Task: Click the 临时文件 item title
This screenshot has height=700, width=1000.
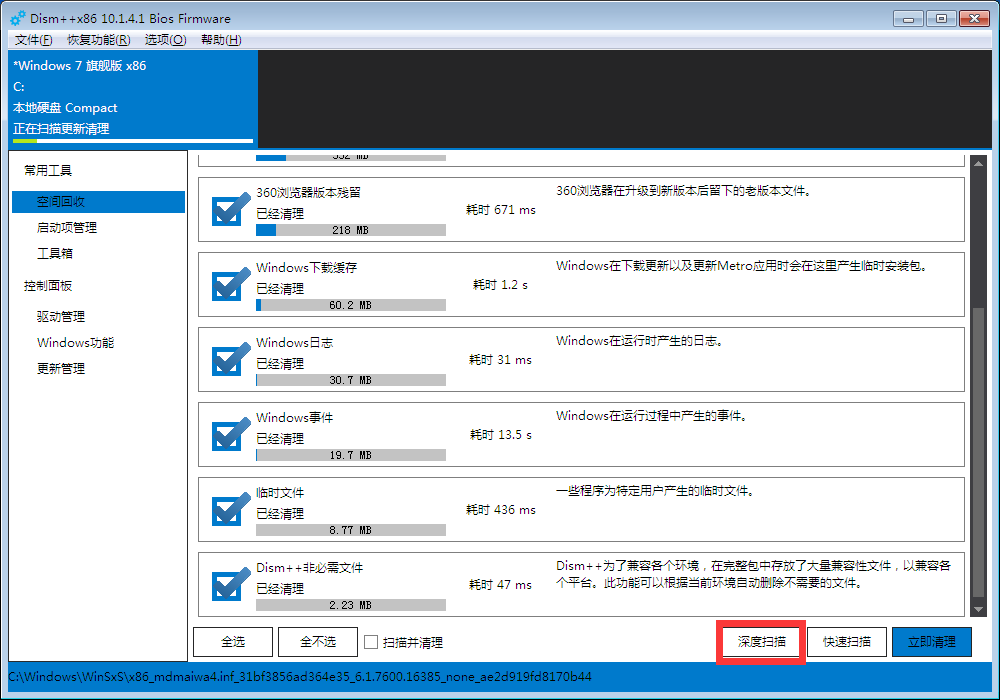Action: pos(280,493)
